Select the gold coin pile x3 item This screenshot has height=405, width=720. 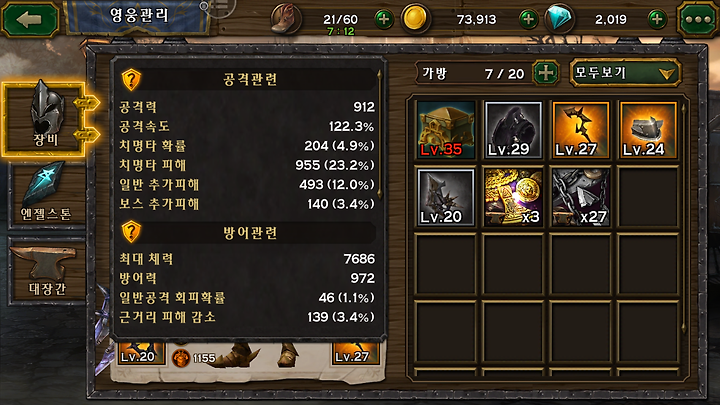point(513,197)
